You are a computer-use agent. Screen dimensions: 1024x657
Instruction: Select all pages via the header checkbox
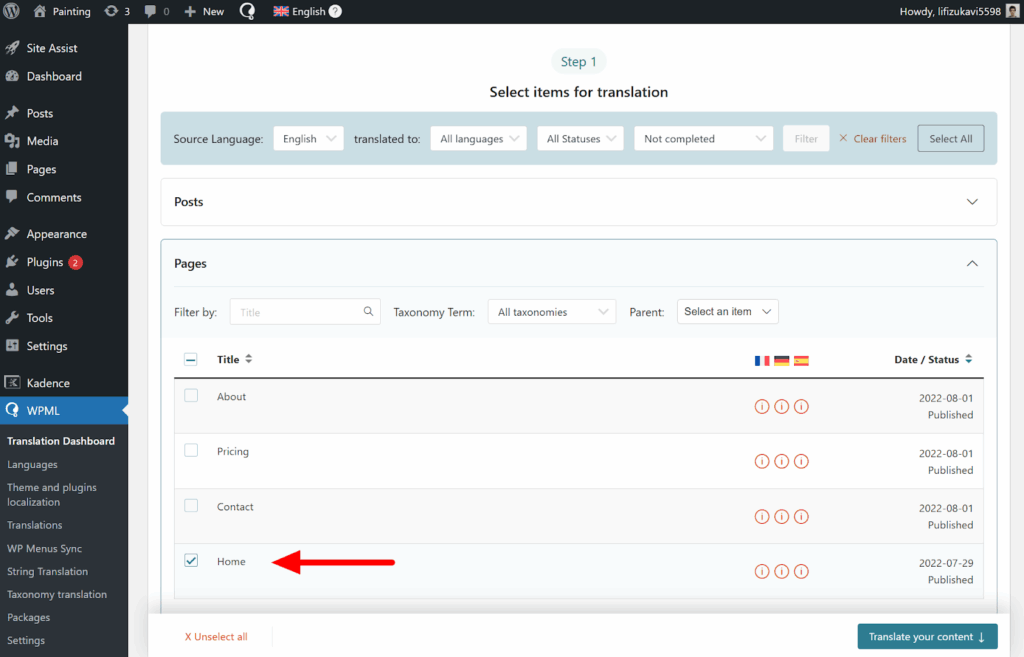click(x=191, y=358)
